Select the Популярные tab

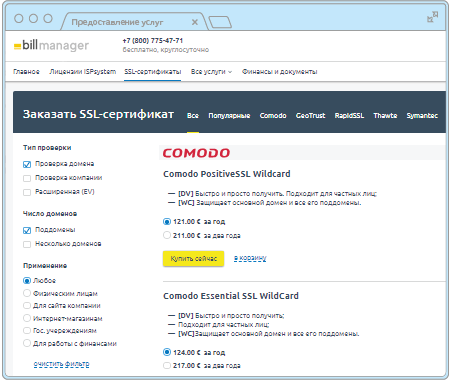(x=229, y=116)
